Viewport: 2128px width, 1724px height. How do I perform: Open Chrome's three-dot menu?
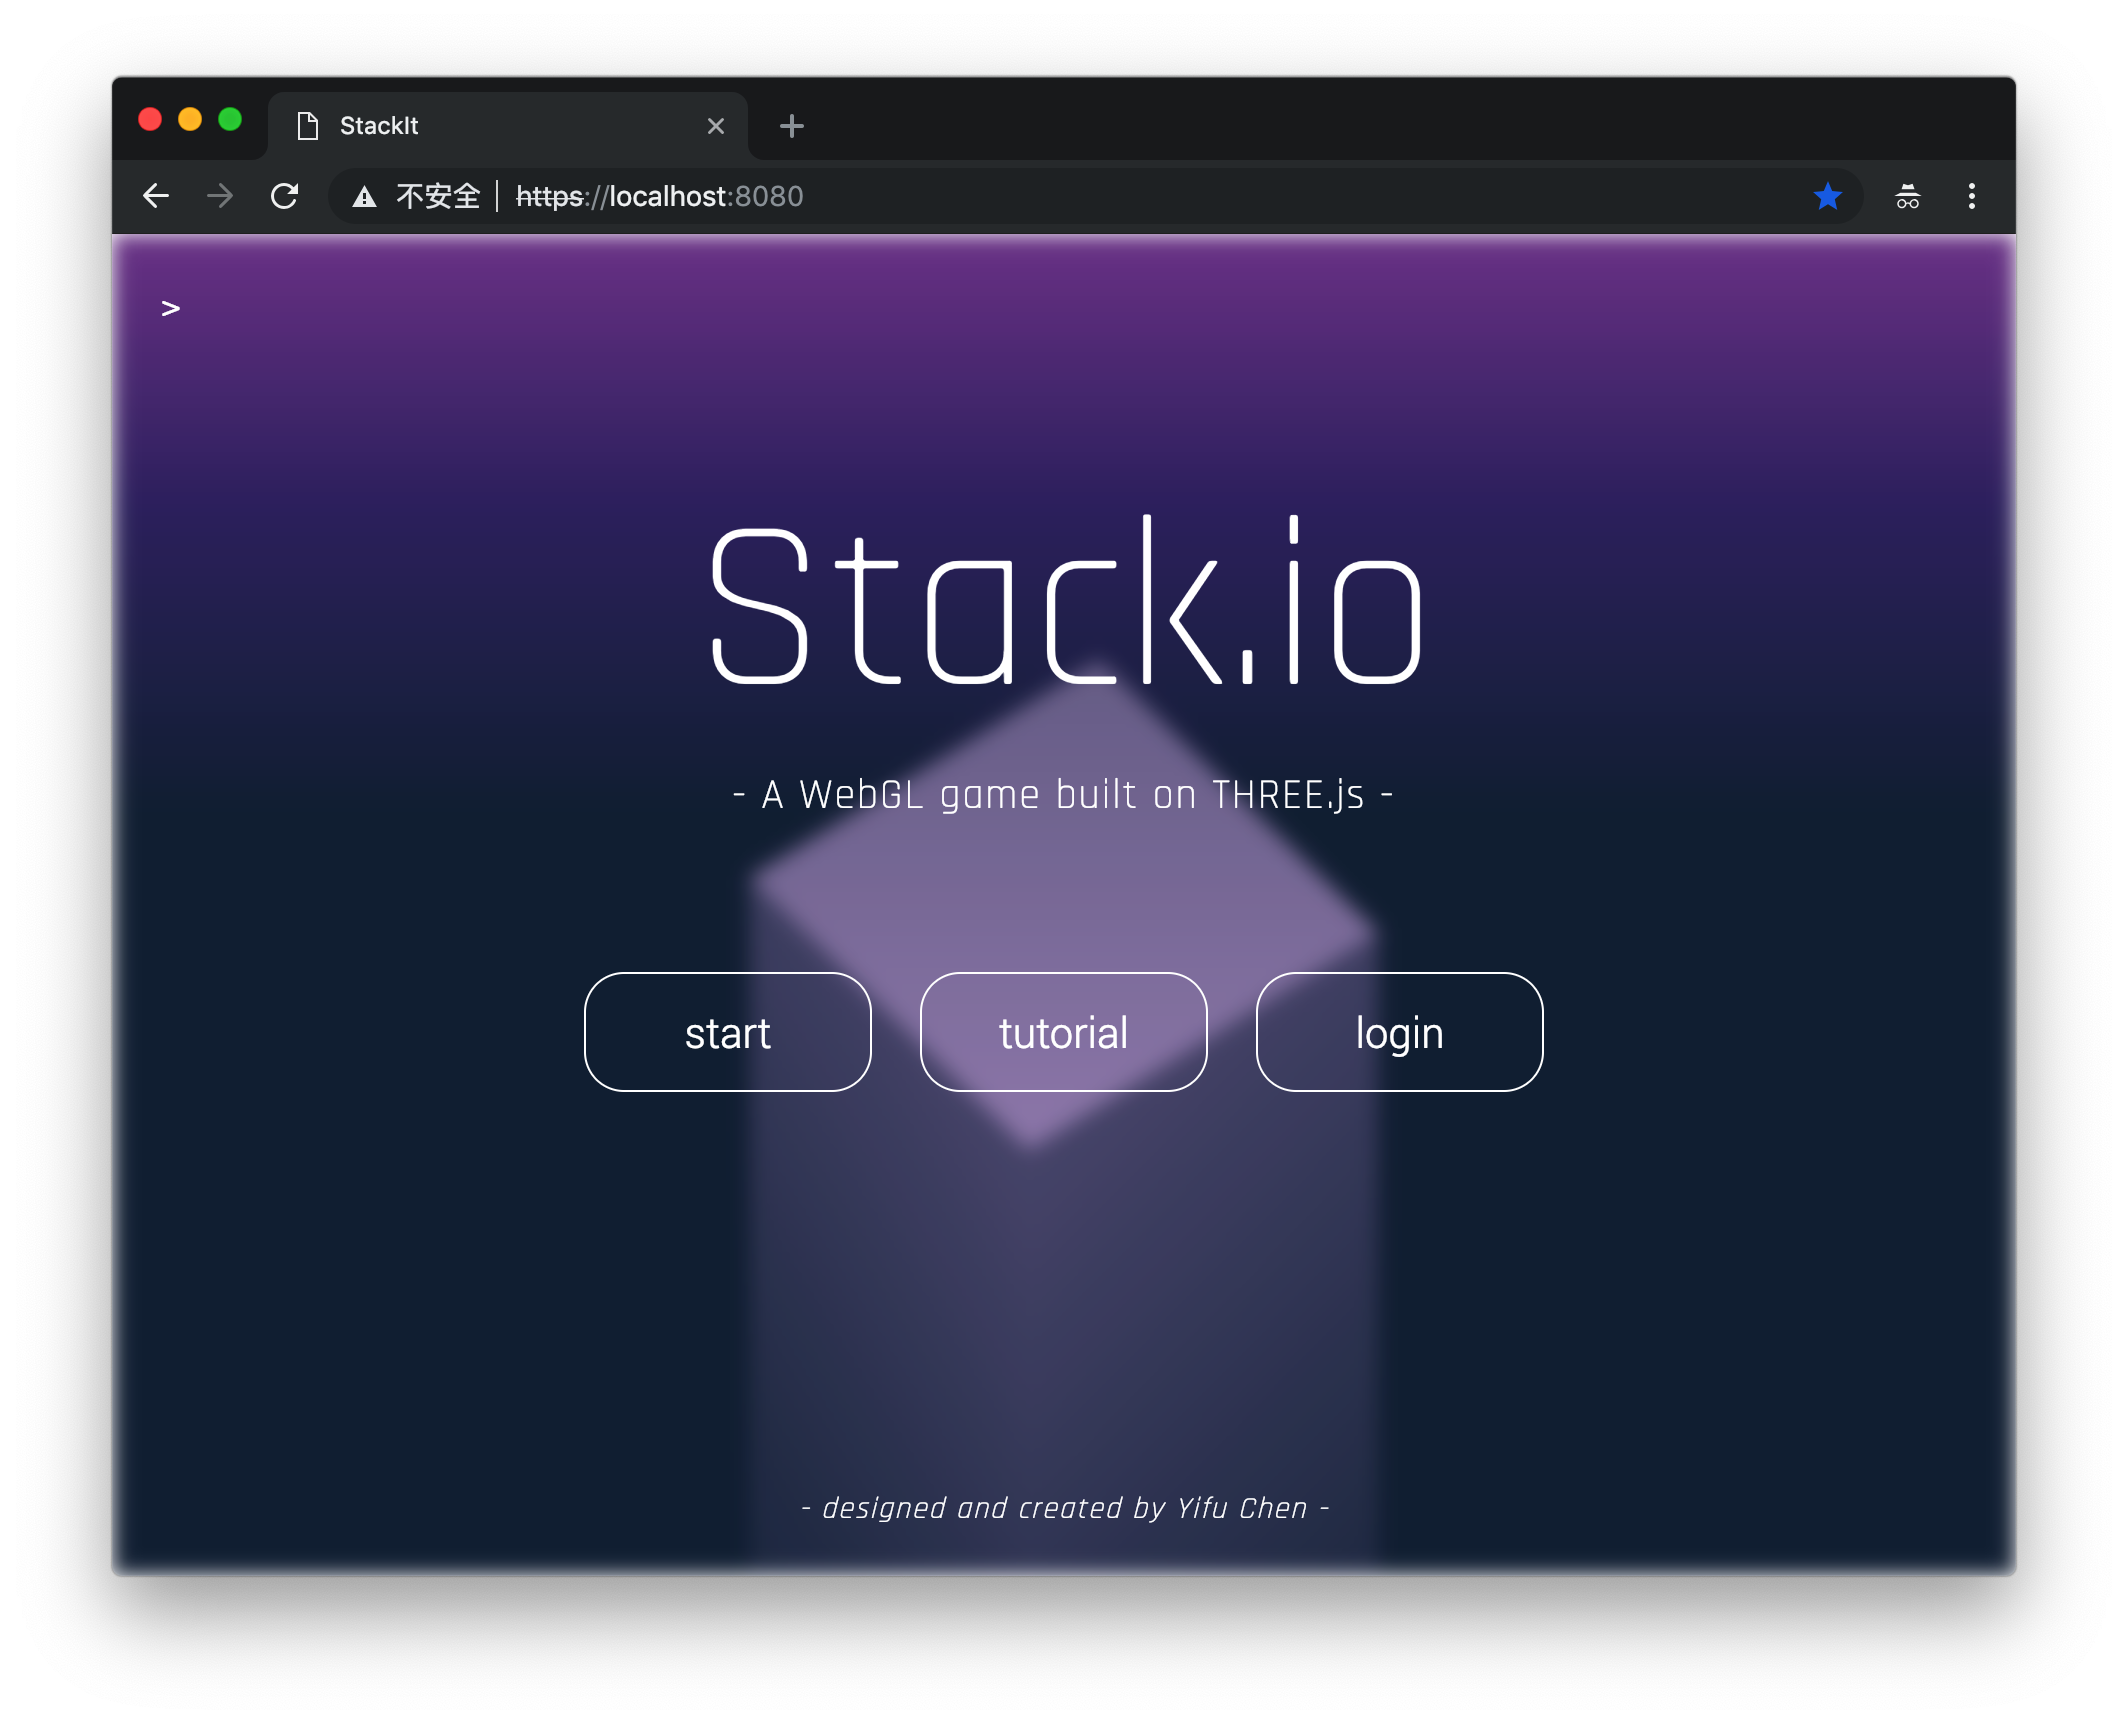[x=1971, y=196]
